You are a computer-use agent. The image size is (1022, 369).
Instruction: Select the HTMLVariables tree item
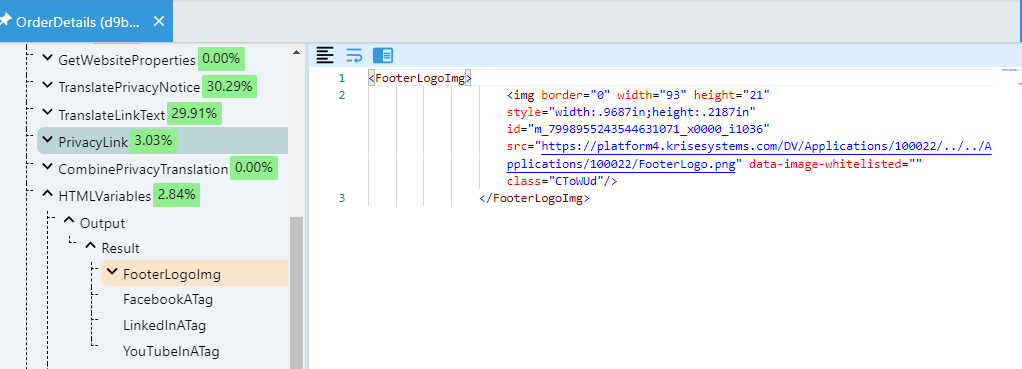click(104, 196)
